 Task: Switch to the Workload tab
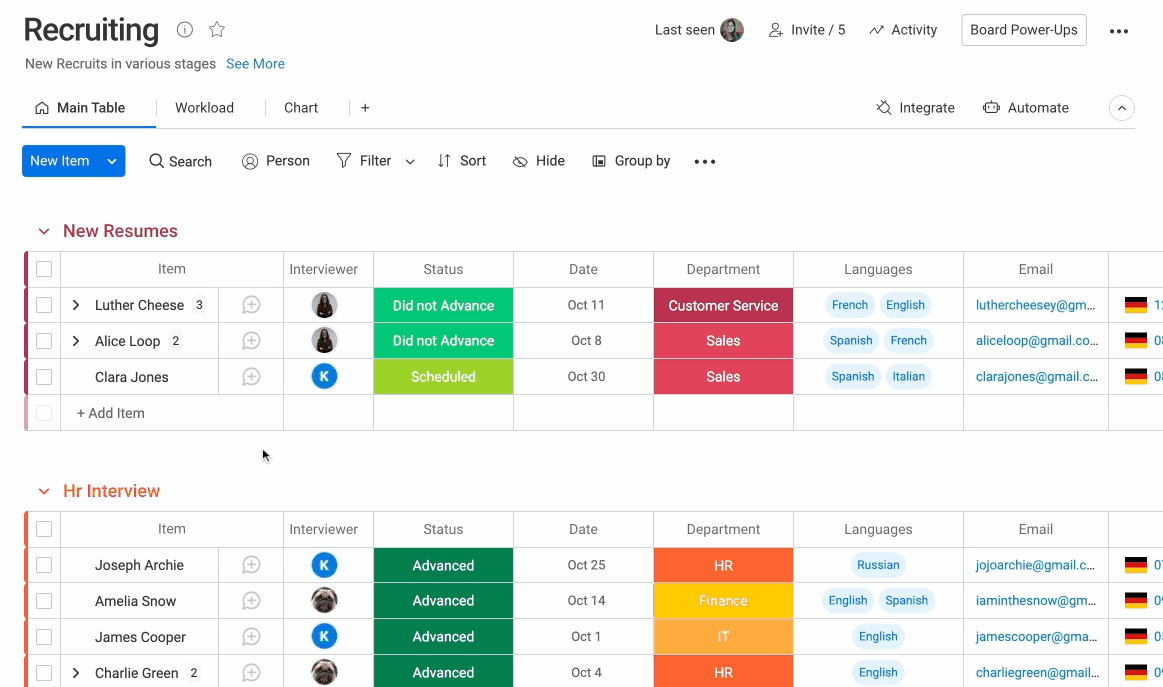204,108
